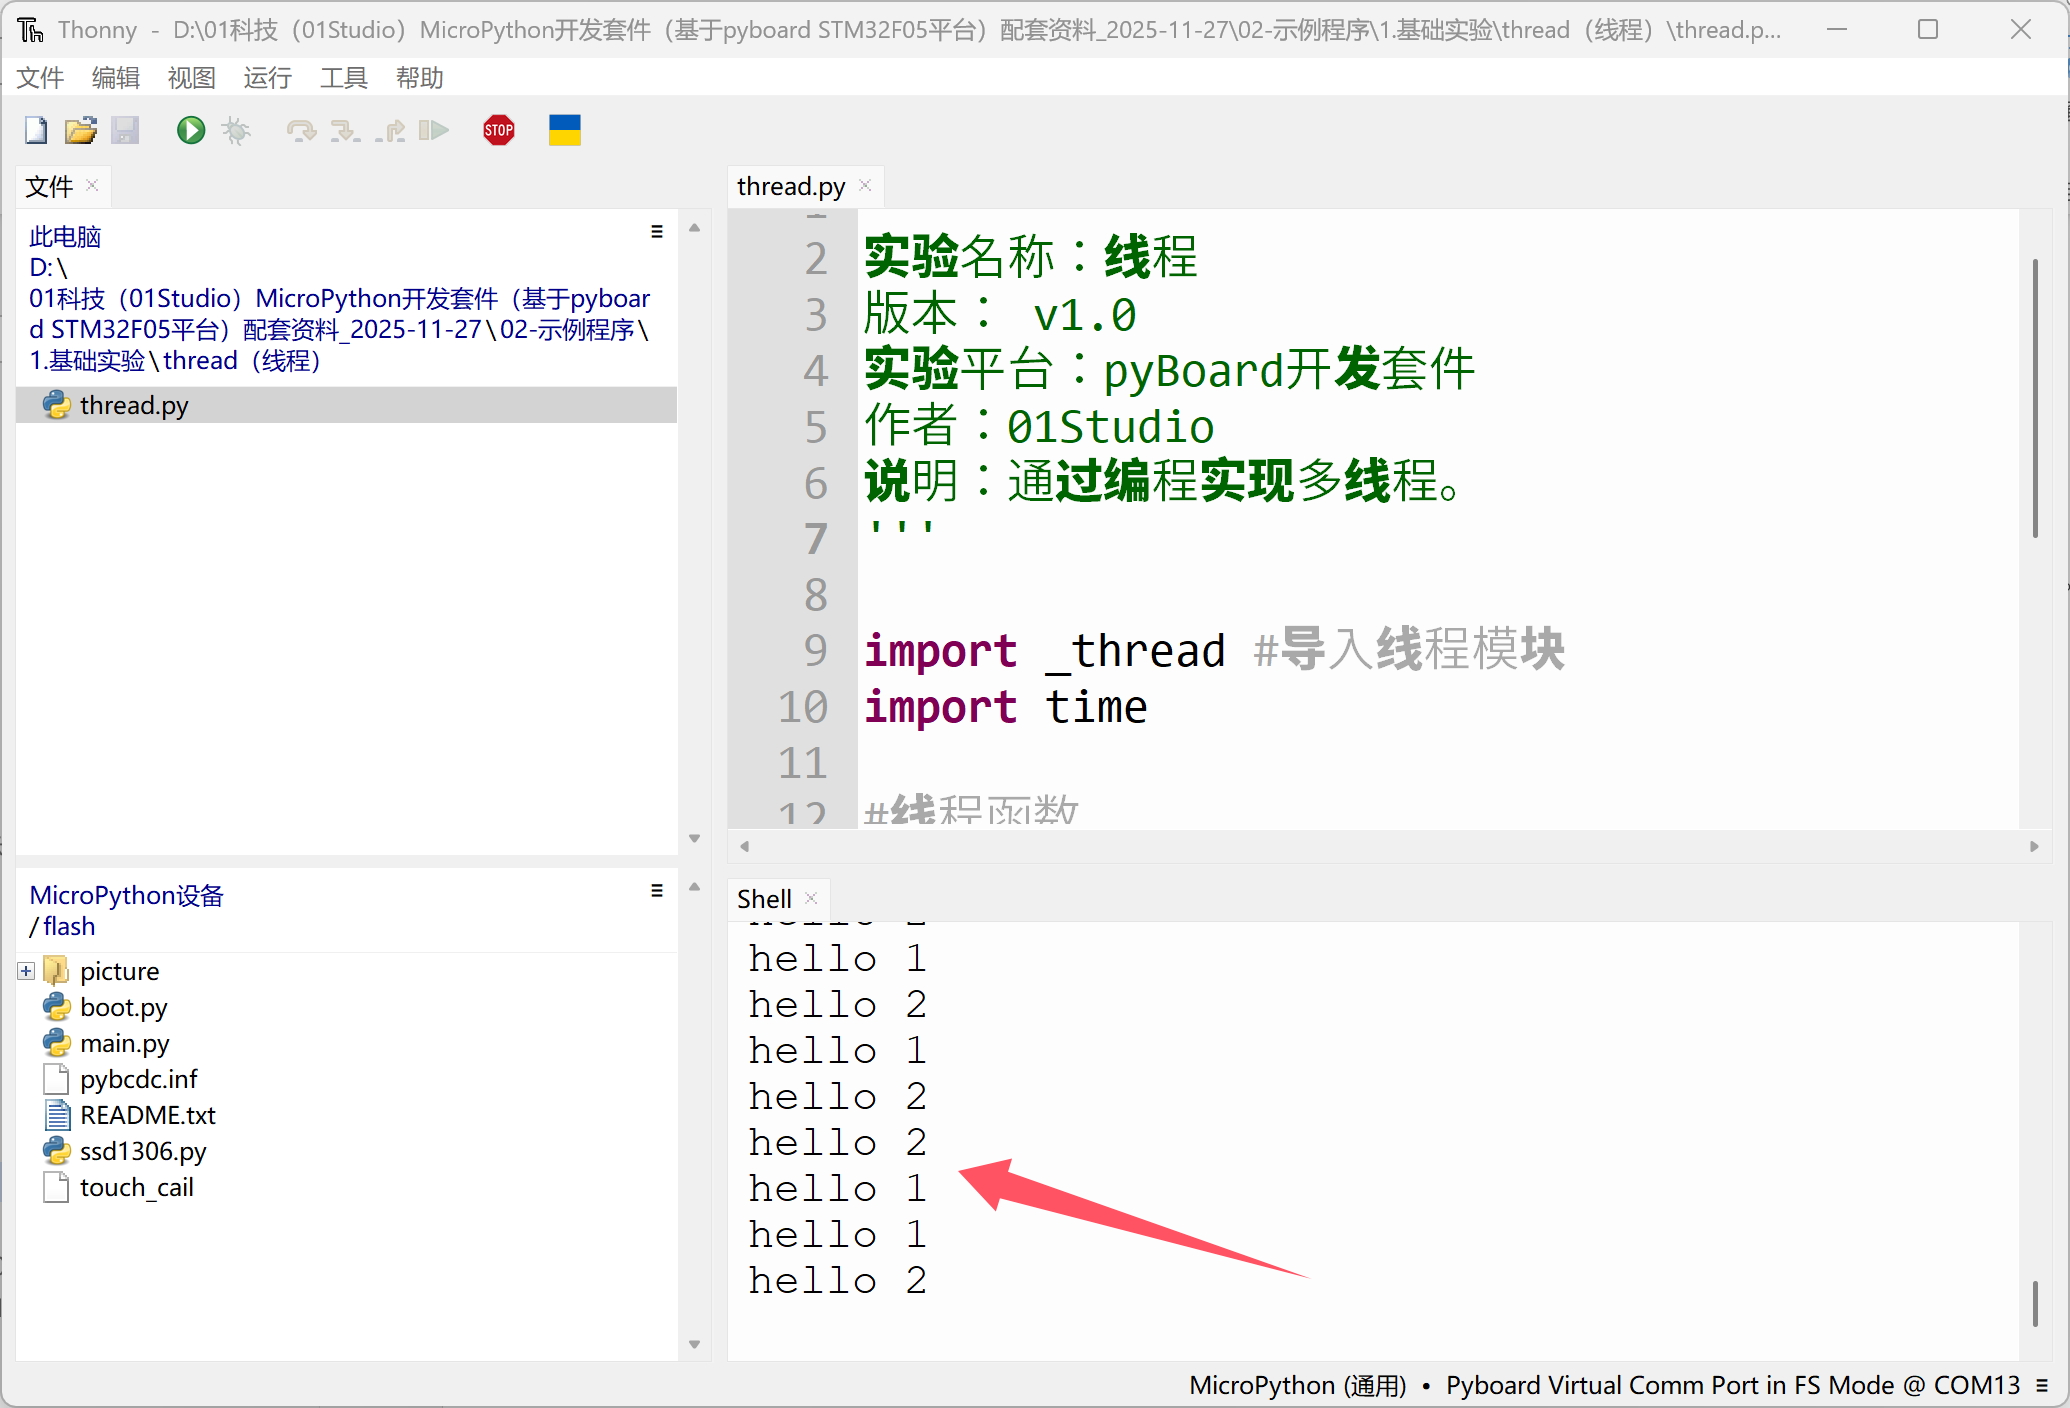Open the 运行 menu

[267, 78]
